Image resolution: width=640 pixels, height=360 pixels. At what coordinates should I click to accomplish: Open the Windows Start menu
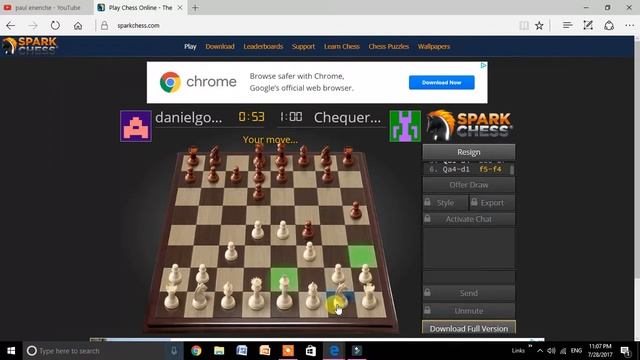[x=11, y=351]
